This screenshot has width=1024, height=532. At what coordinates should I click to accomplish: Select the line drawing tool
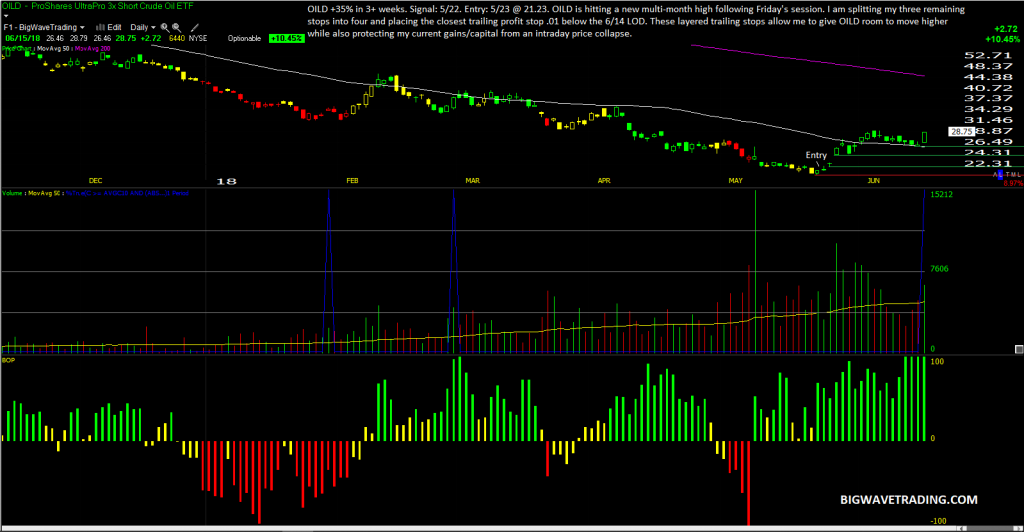point(194,27)
